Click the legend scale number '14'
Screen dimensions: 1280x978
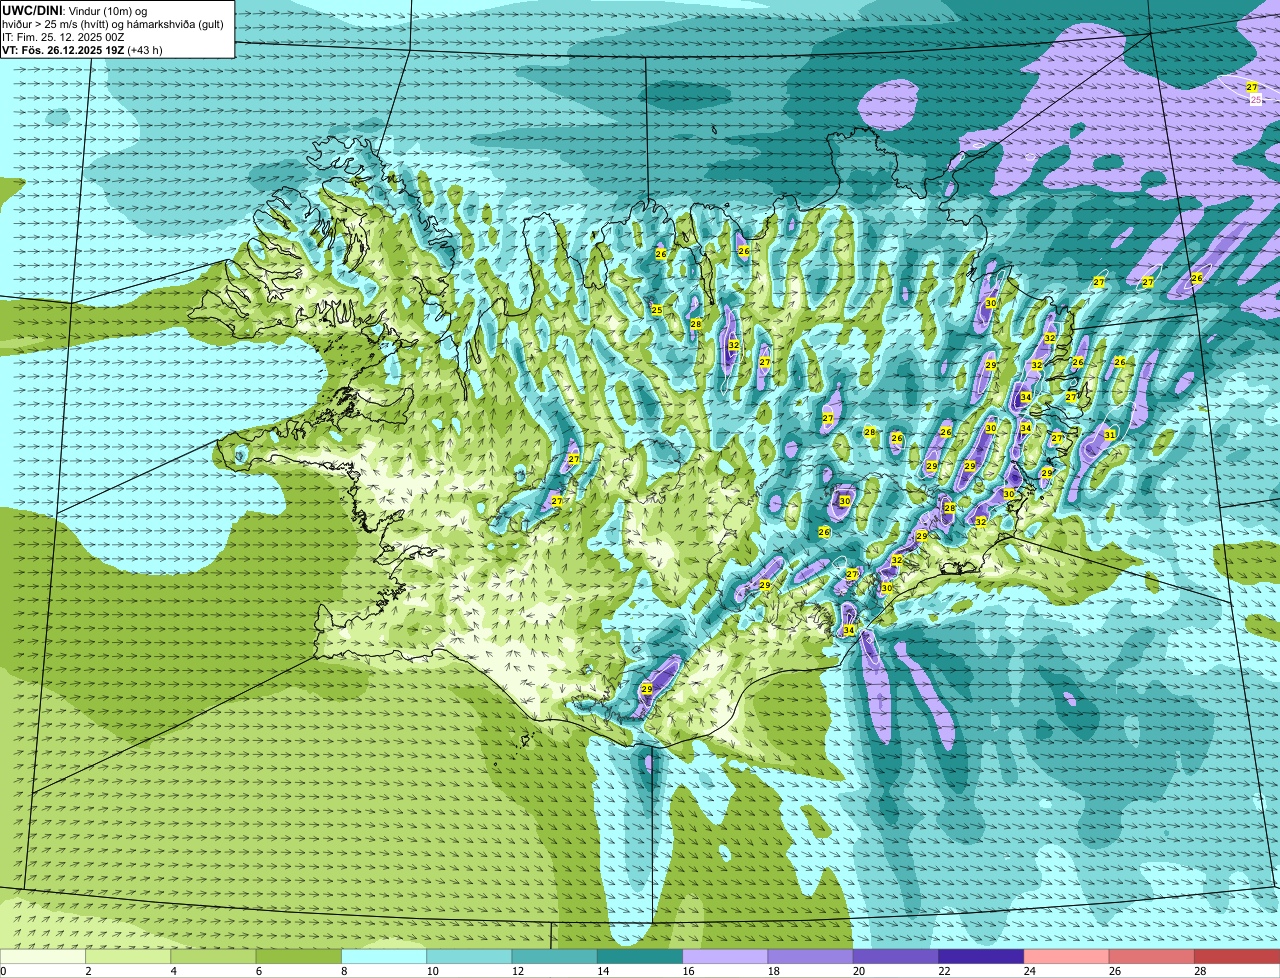tap(603, 971)
